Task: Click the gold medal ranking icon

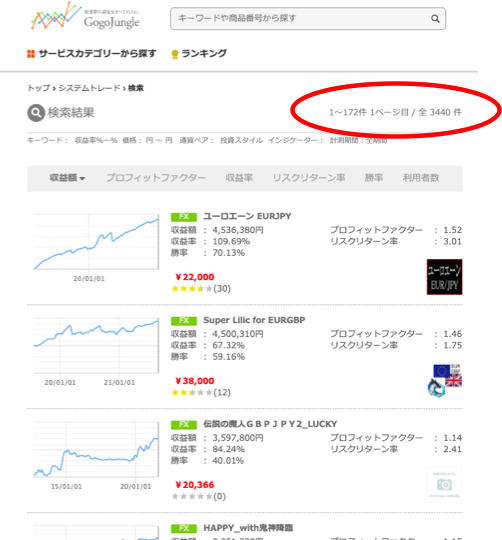Action: 175,54
